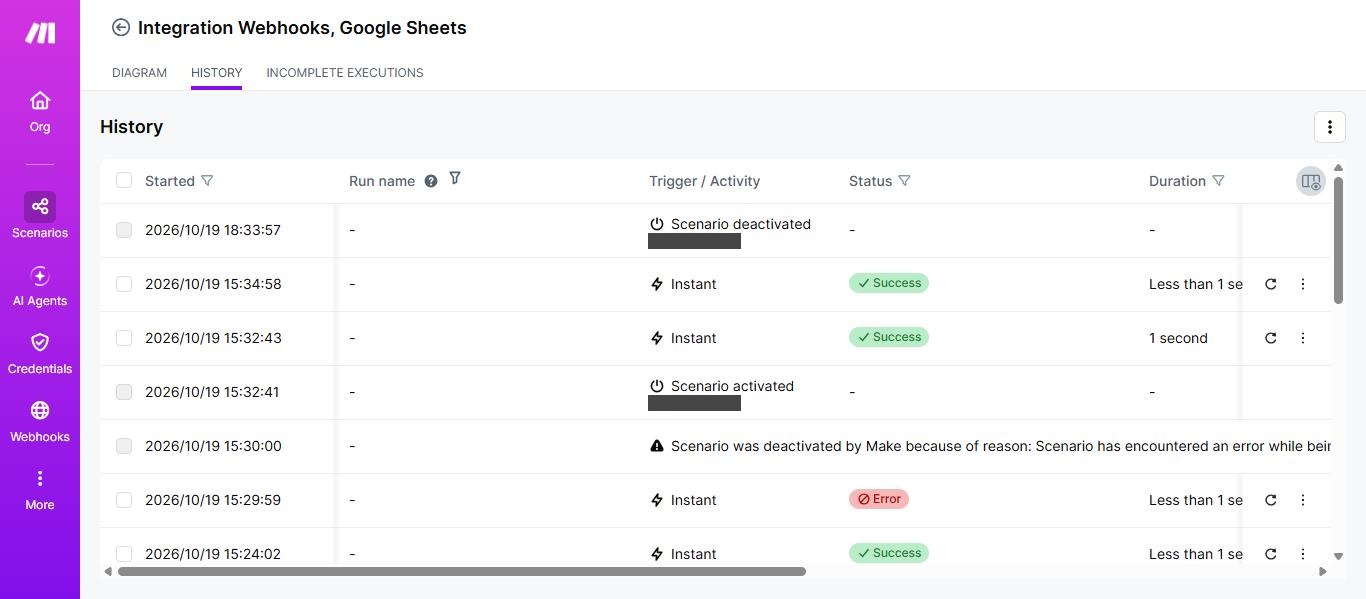Select the History tab

click(x=216, y=73)
